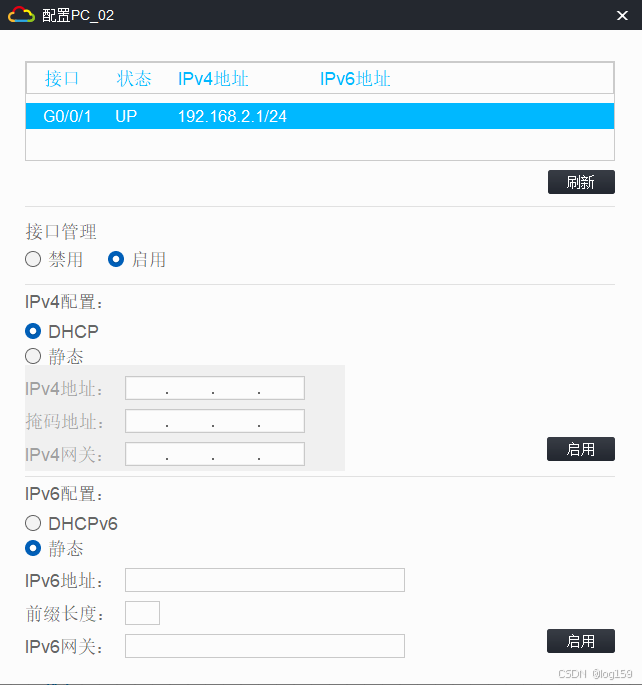Click the IPv4地址 input field
Viewport: 642px width, 685px height.
[215, 388]
